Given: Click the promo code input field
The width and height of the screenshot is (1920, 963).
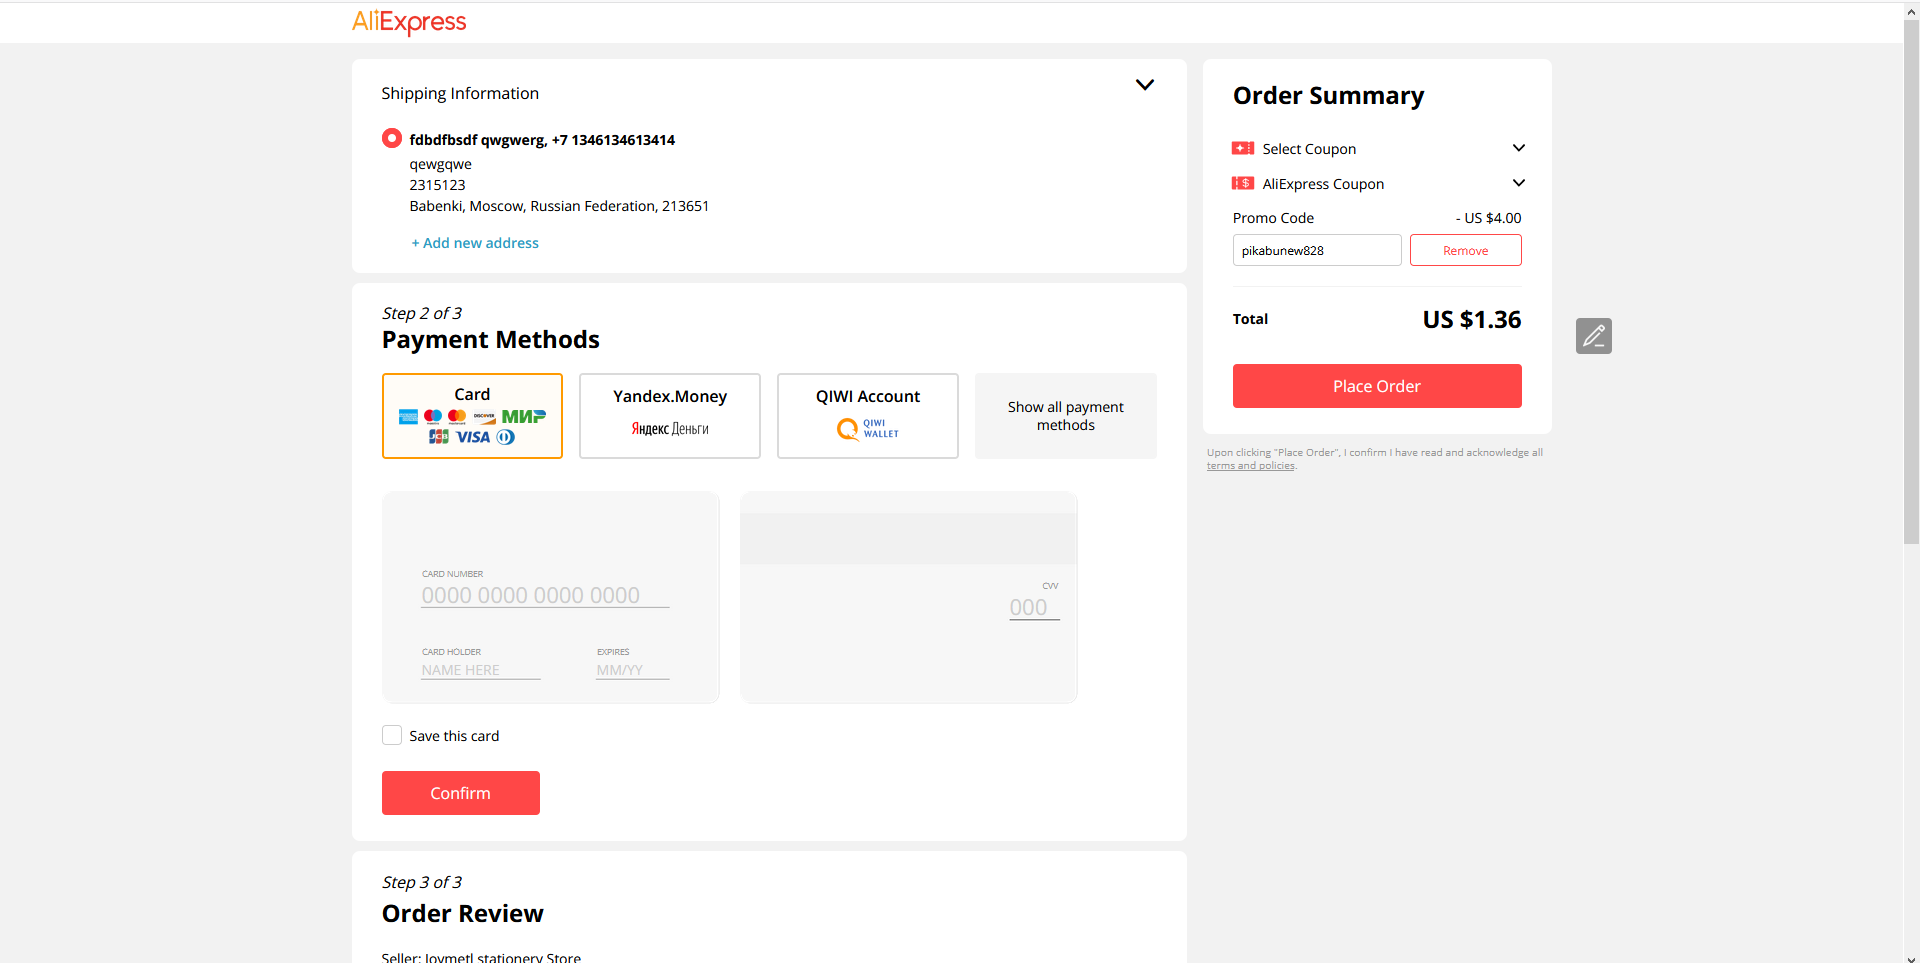Looking at the screenshot, I should (1317, 250).
